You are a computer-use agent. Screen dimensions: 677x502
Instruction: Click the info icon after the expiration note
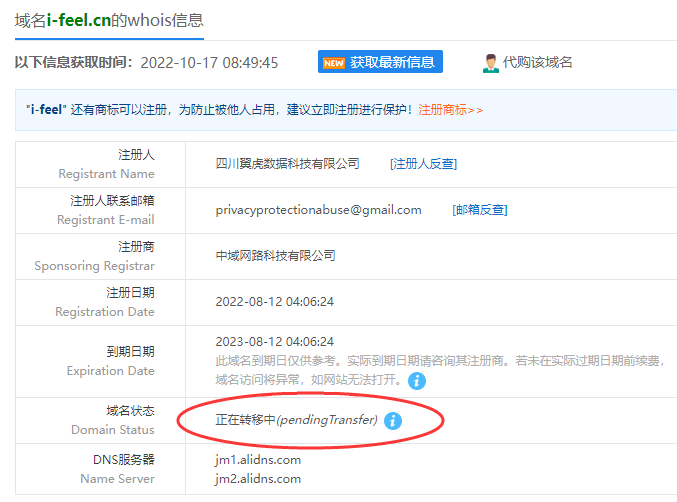[x=417, y=380]
